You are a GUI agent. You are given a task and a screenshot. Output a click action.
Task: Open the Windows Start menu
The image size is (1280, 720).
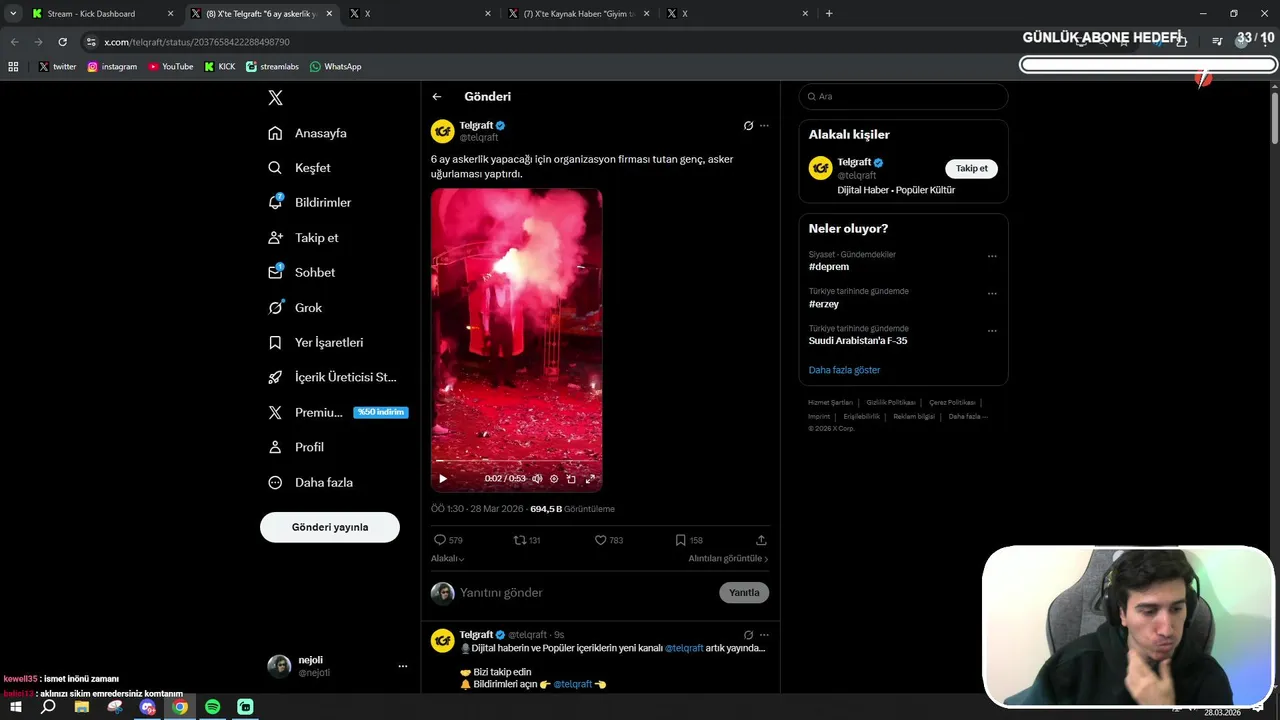click(x=16, y=707)
